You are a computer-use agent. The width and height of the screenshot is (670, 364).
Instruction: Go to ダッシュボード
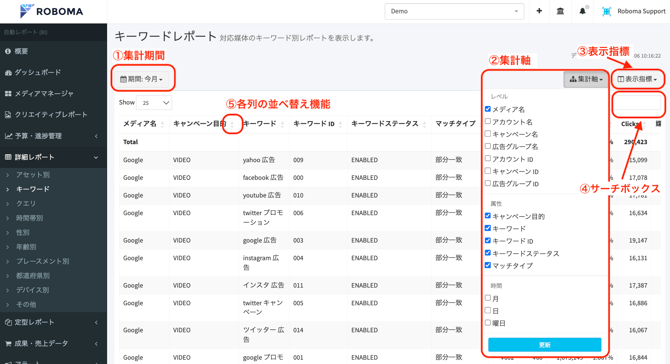pos(33,72)
